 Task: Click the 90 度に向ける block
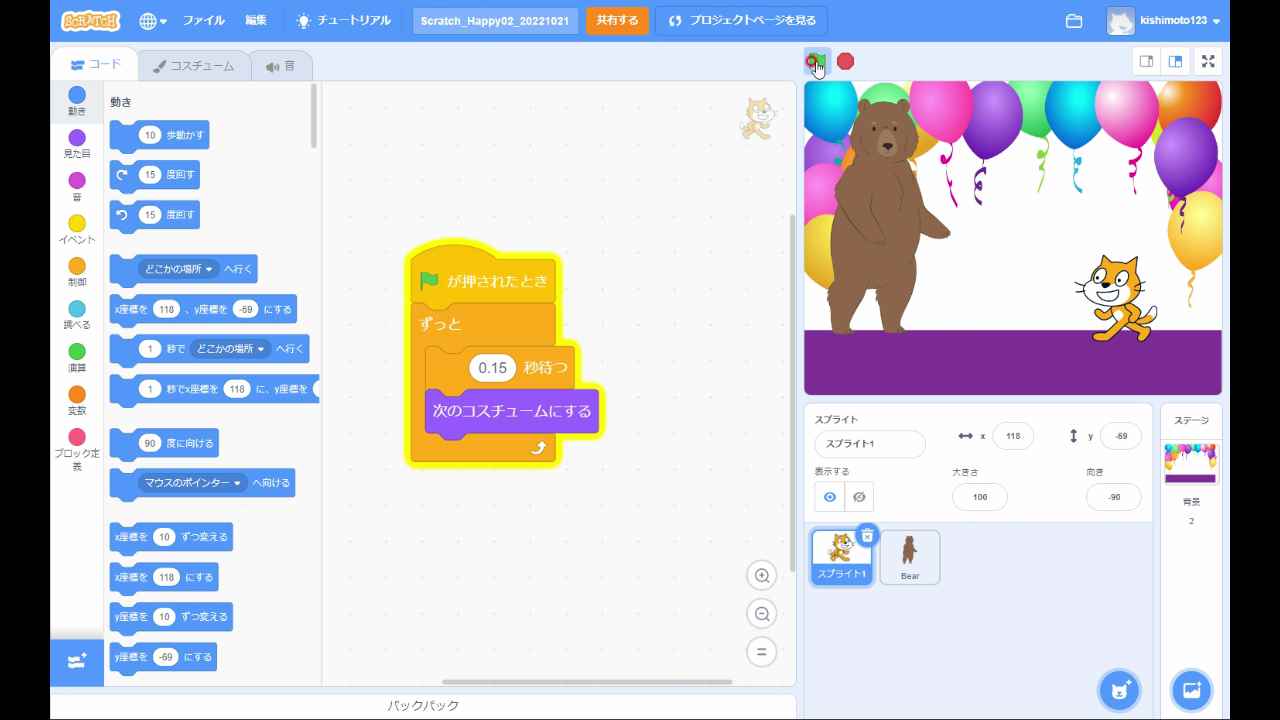(x=163, y=443)
